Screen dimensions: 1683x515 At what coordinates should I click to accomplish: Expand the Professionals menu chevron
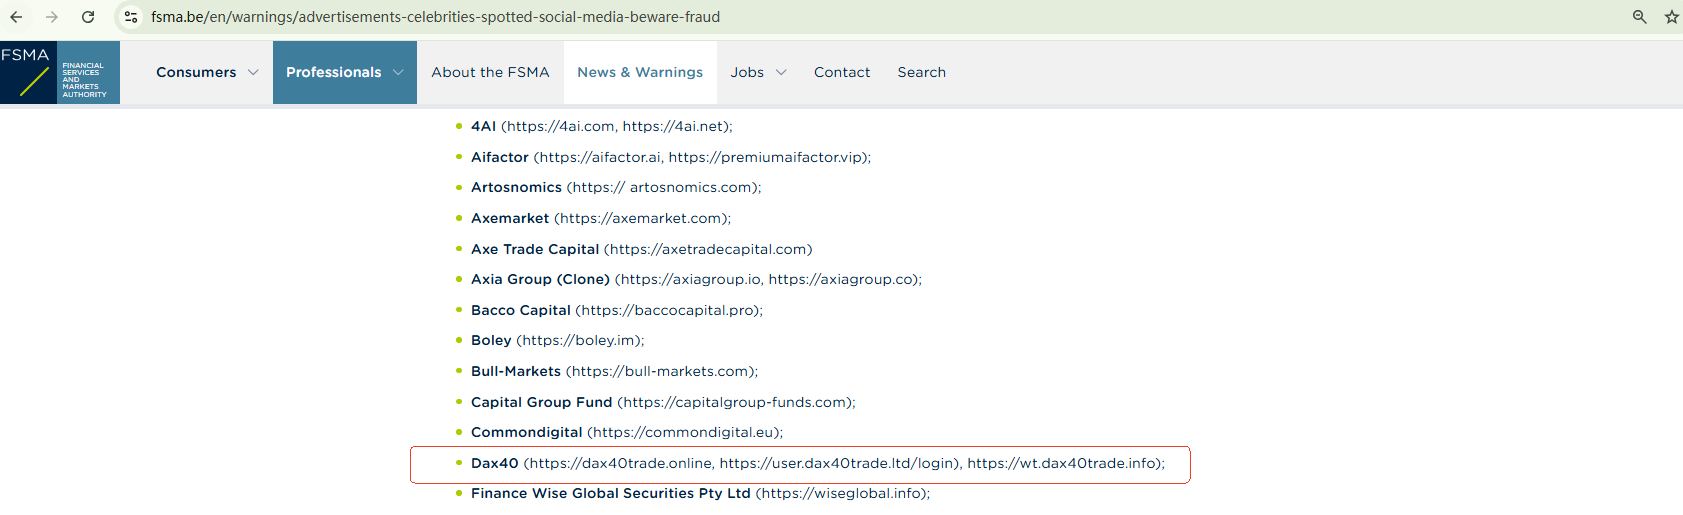tap(398, 72)
